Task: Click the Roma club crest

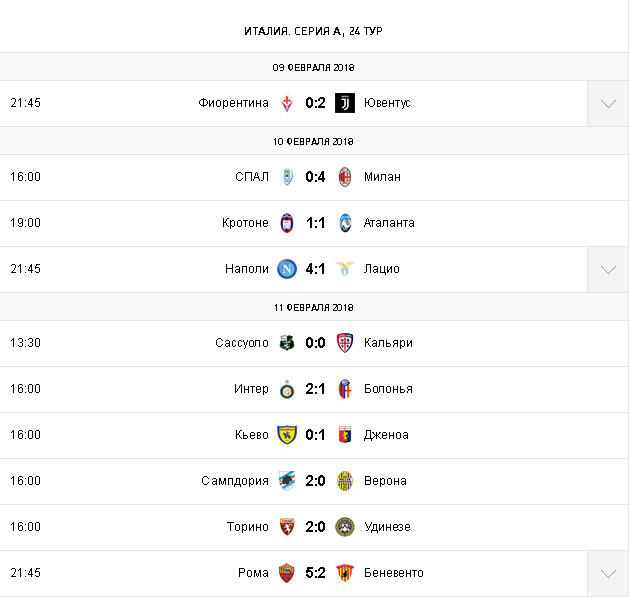Action: (287, 573)
